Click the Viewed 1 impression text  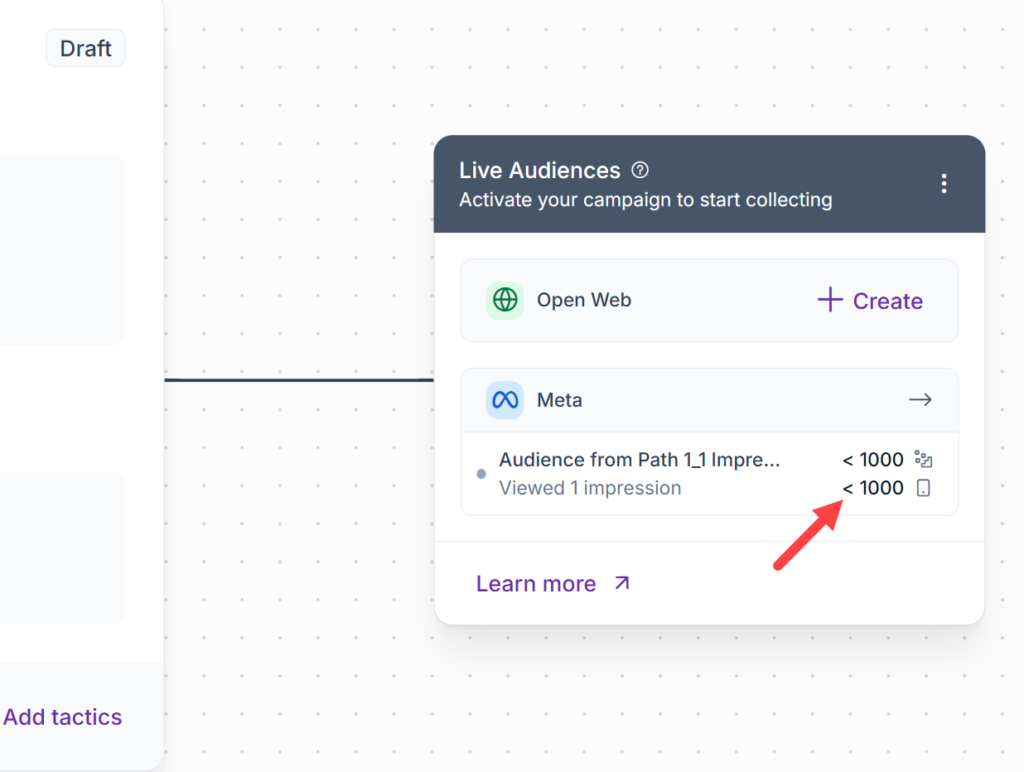[590, 488]
